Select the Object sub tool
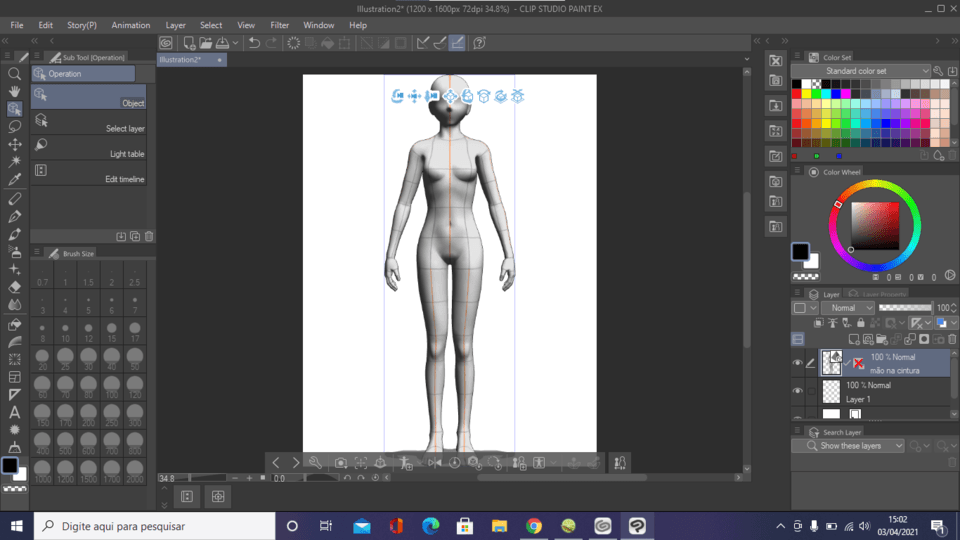Screen dimensions: 960x540 [x=89, y=97]
